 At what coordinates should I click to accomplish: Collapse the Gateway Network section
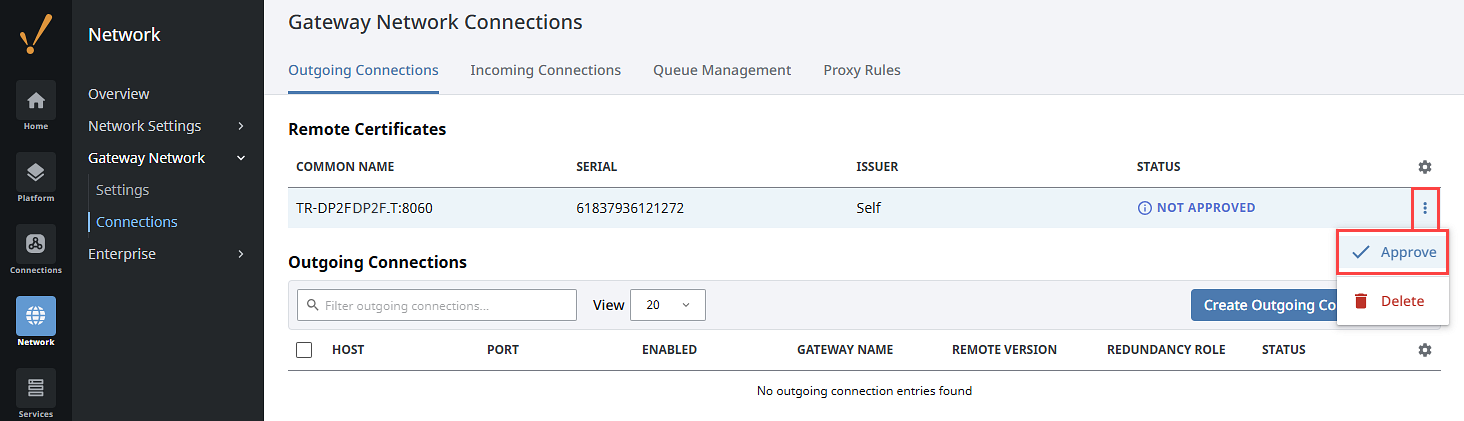tap(241, 158)
